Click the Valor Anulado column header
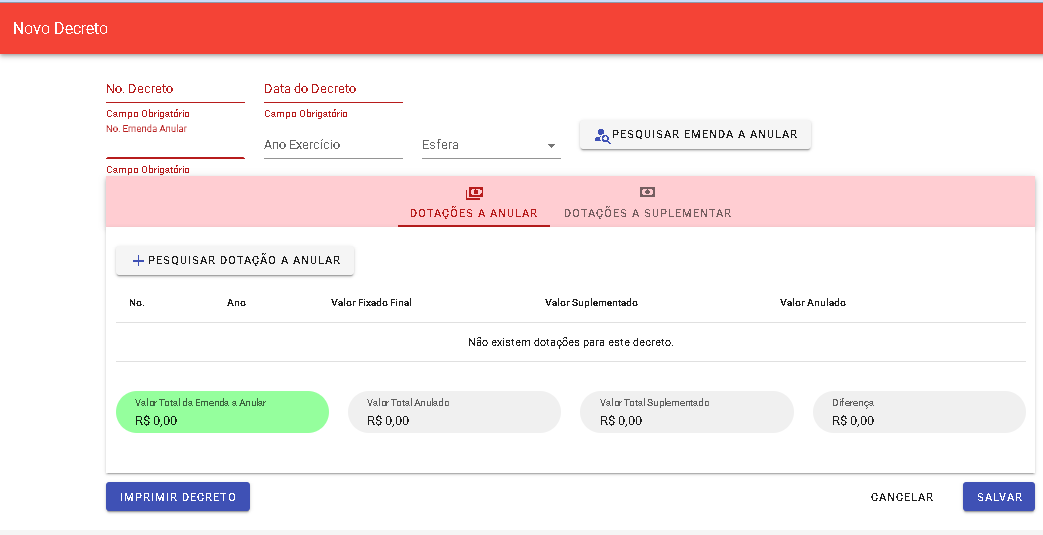 tap(812, 303)
